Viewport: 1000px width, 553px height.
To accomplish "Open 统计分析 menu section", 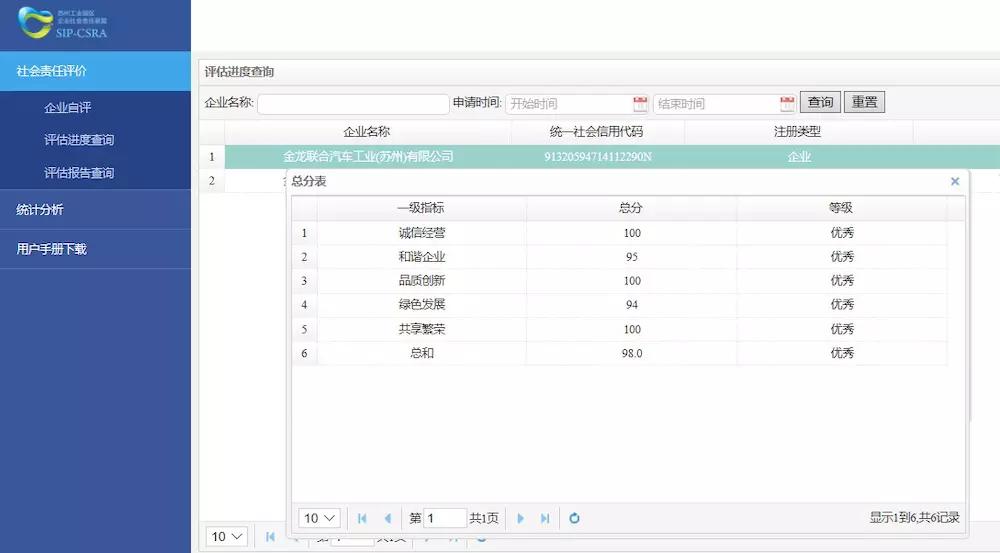I will (x=95, y=209).
